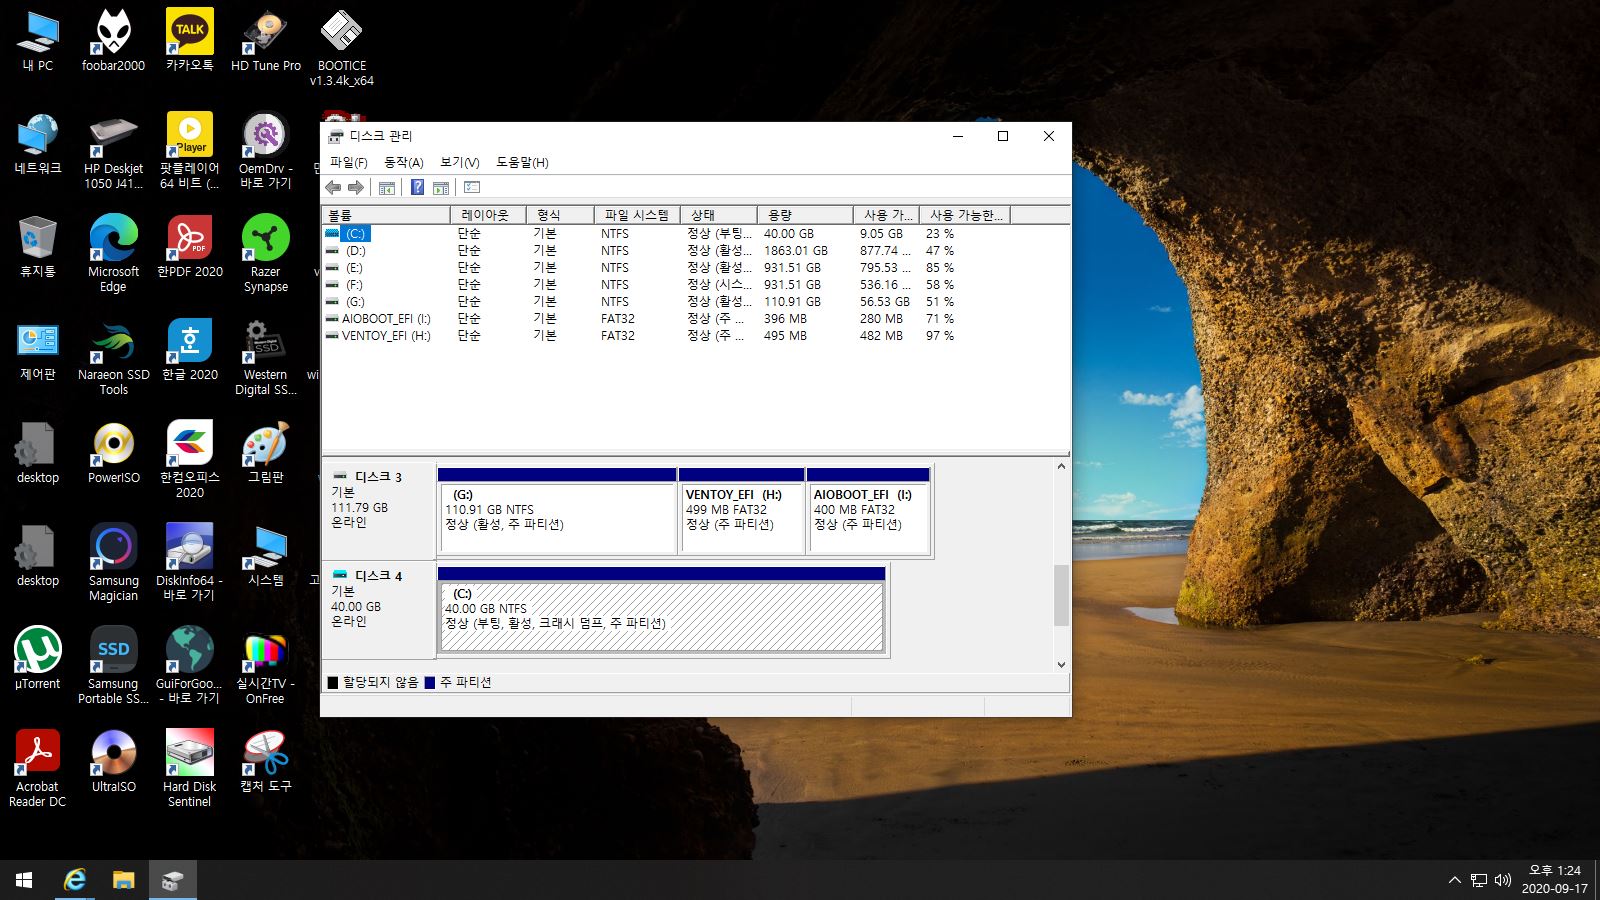Open the Windows Start button
1600x900 pixels.
pos(24,880)
